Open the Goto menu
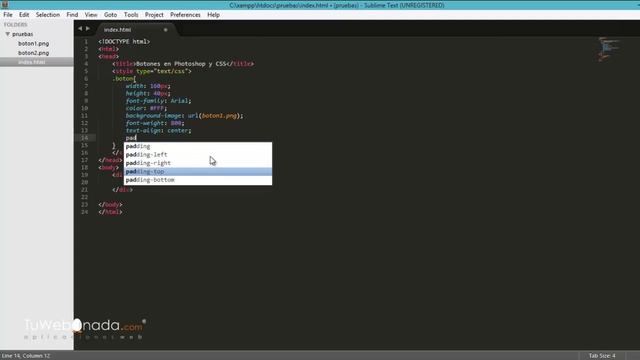This screenshot has height=360, width=640. tap(110, 15)
